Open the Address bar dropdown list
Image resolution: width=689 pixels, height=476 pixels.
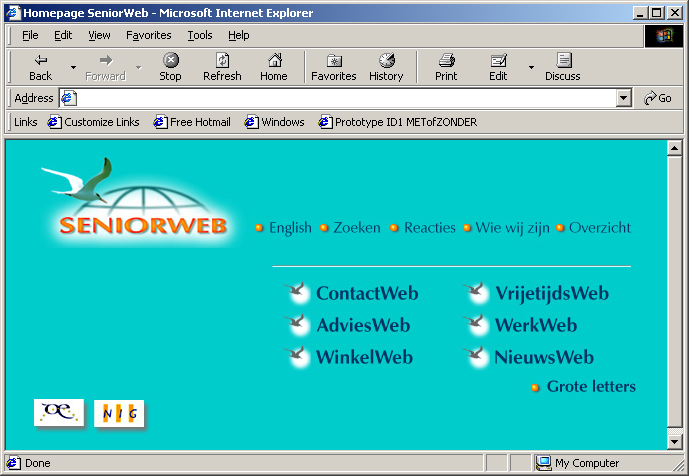pos(624,98)
